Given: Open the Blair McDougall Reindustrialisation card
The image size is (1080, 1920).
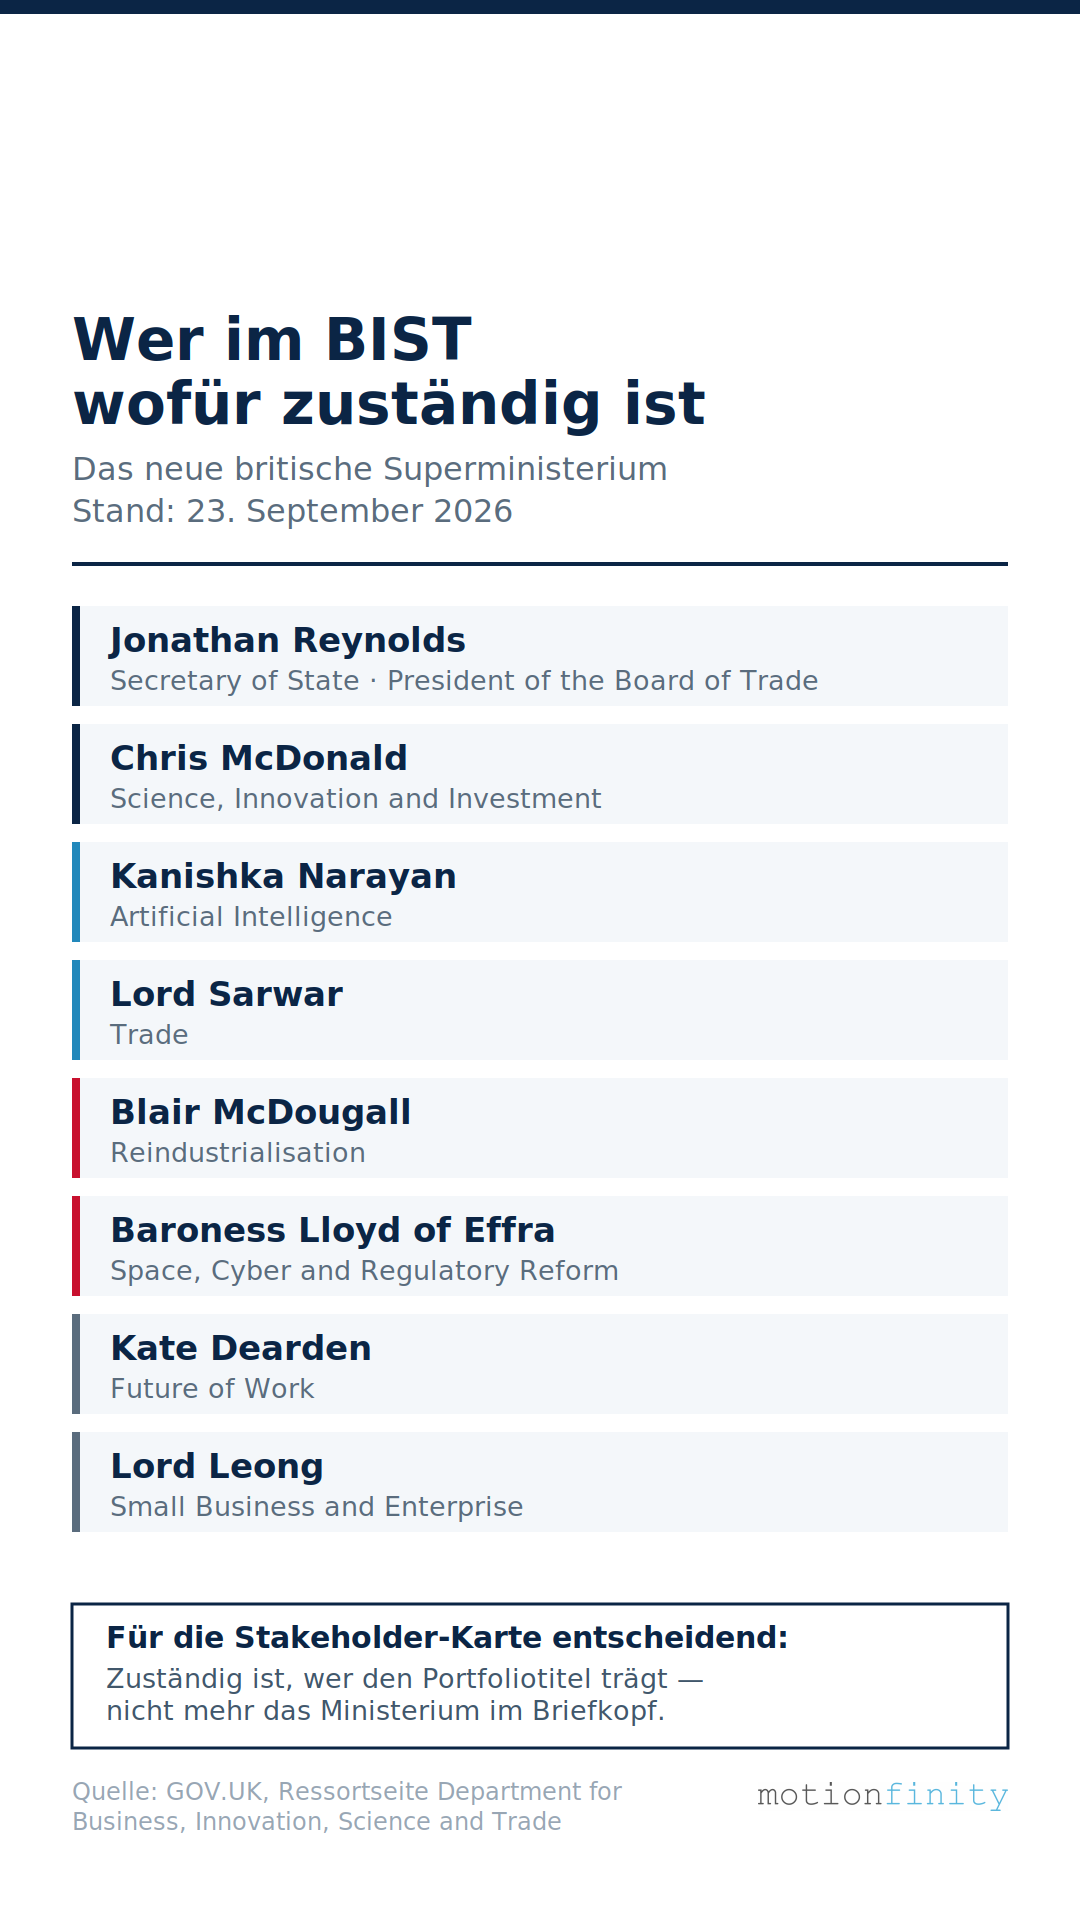Looking at the screenshot, I should [x=540, y=1128].
